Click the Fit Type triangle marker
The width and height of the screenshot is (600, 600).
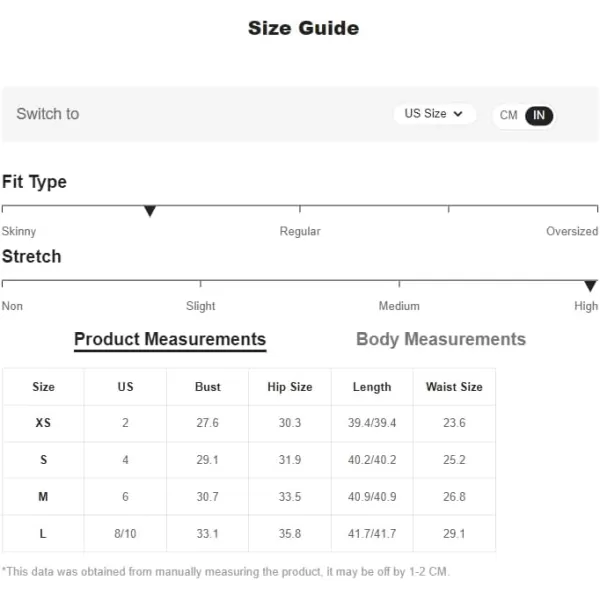click(x=150, y=211)
